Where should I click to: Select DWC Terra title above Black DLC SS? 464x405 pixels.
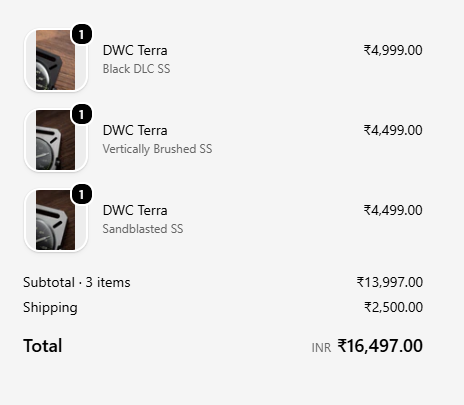pos(135,50)
